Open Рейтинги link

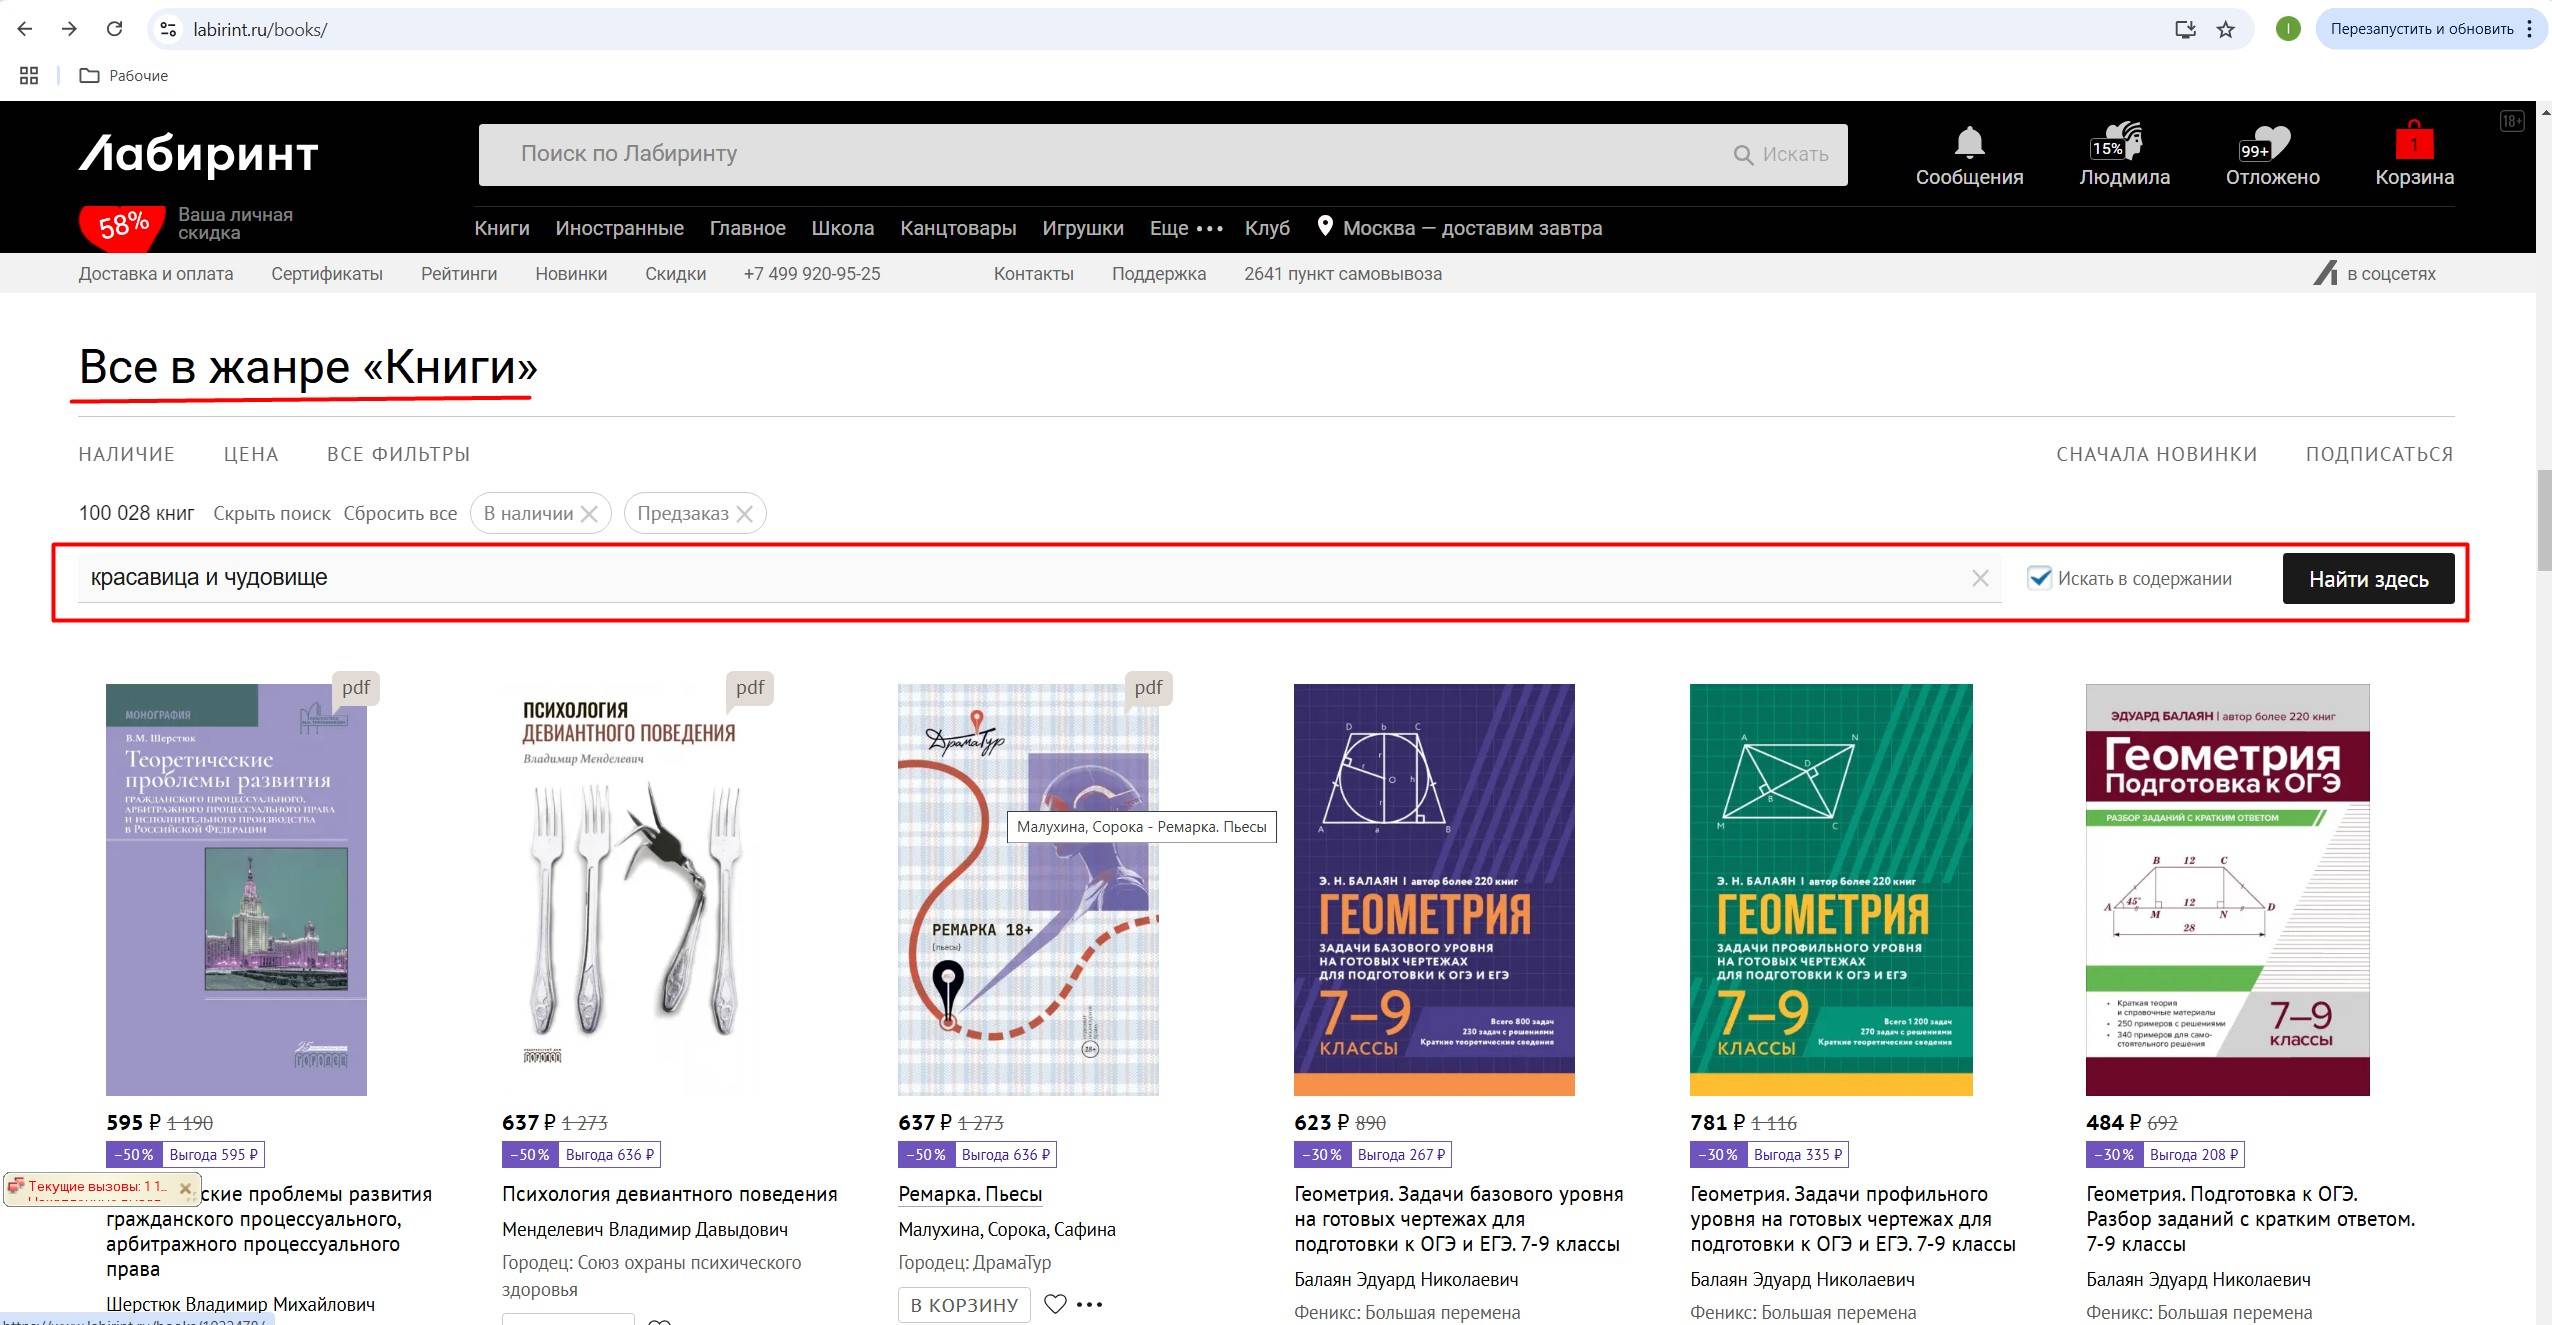click(x=459, y=274)
